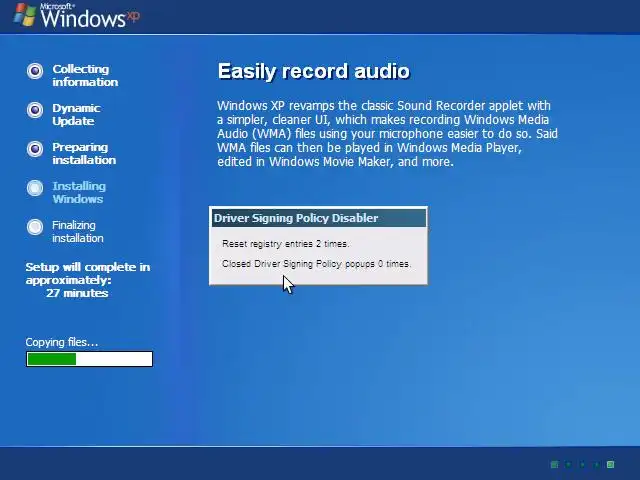Click the 'Finalizing installation' step label
The width and height of the screenshot is (640, 480).
[x=78, y=231]
